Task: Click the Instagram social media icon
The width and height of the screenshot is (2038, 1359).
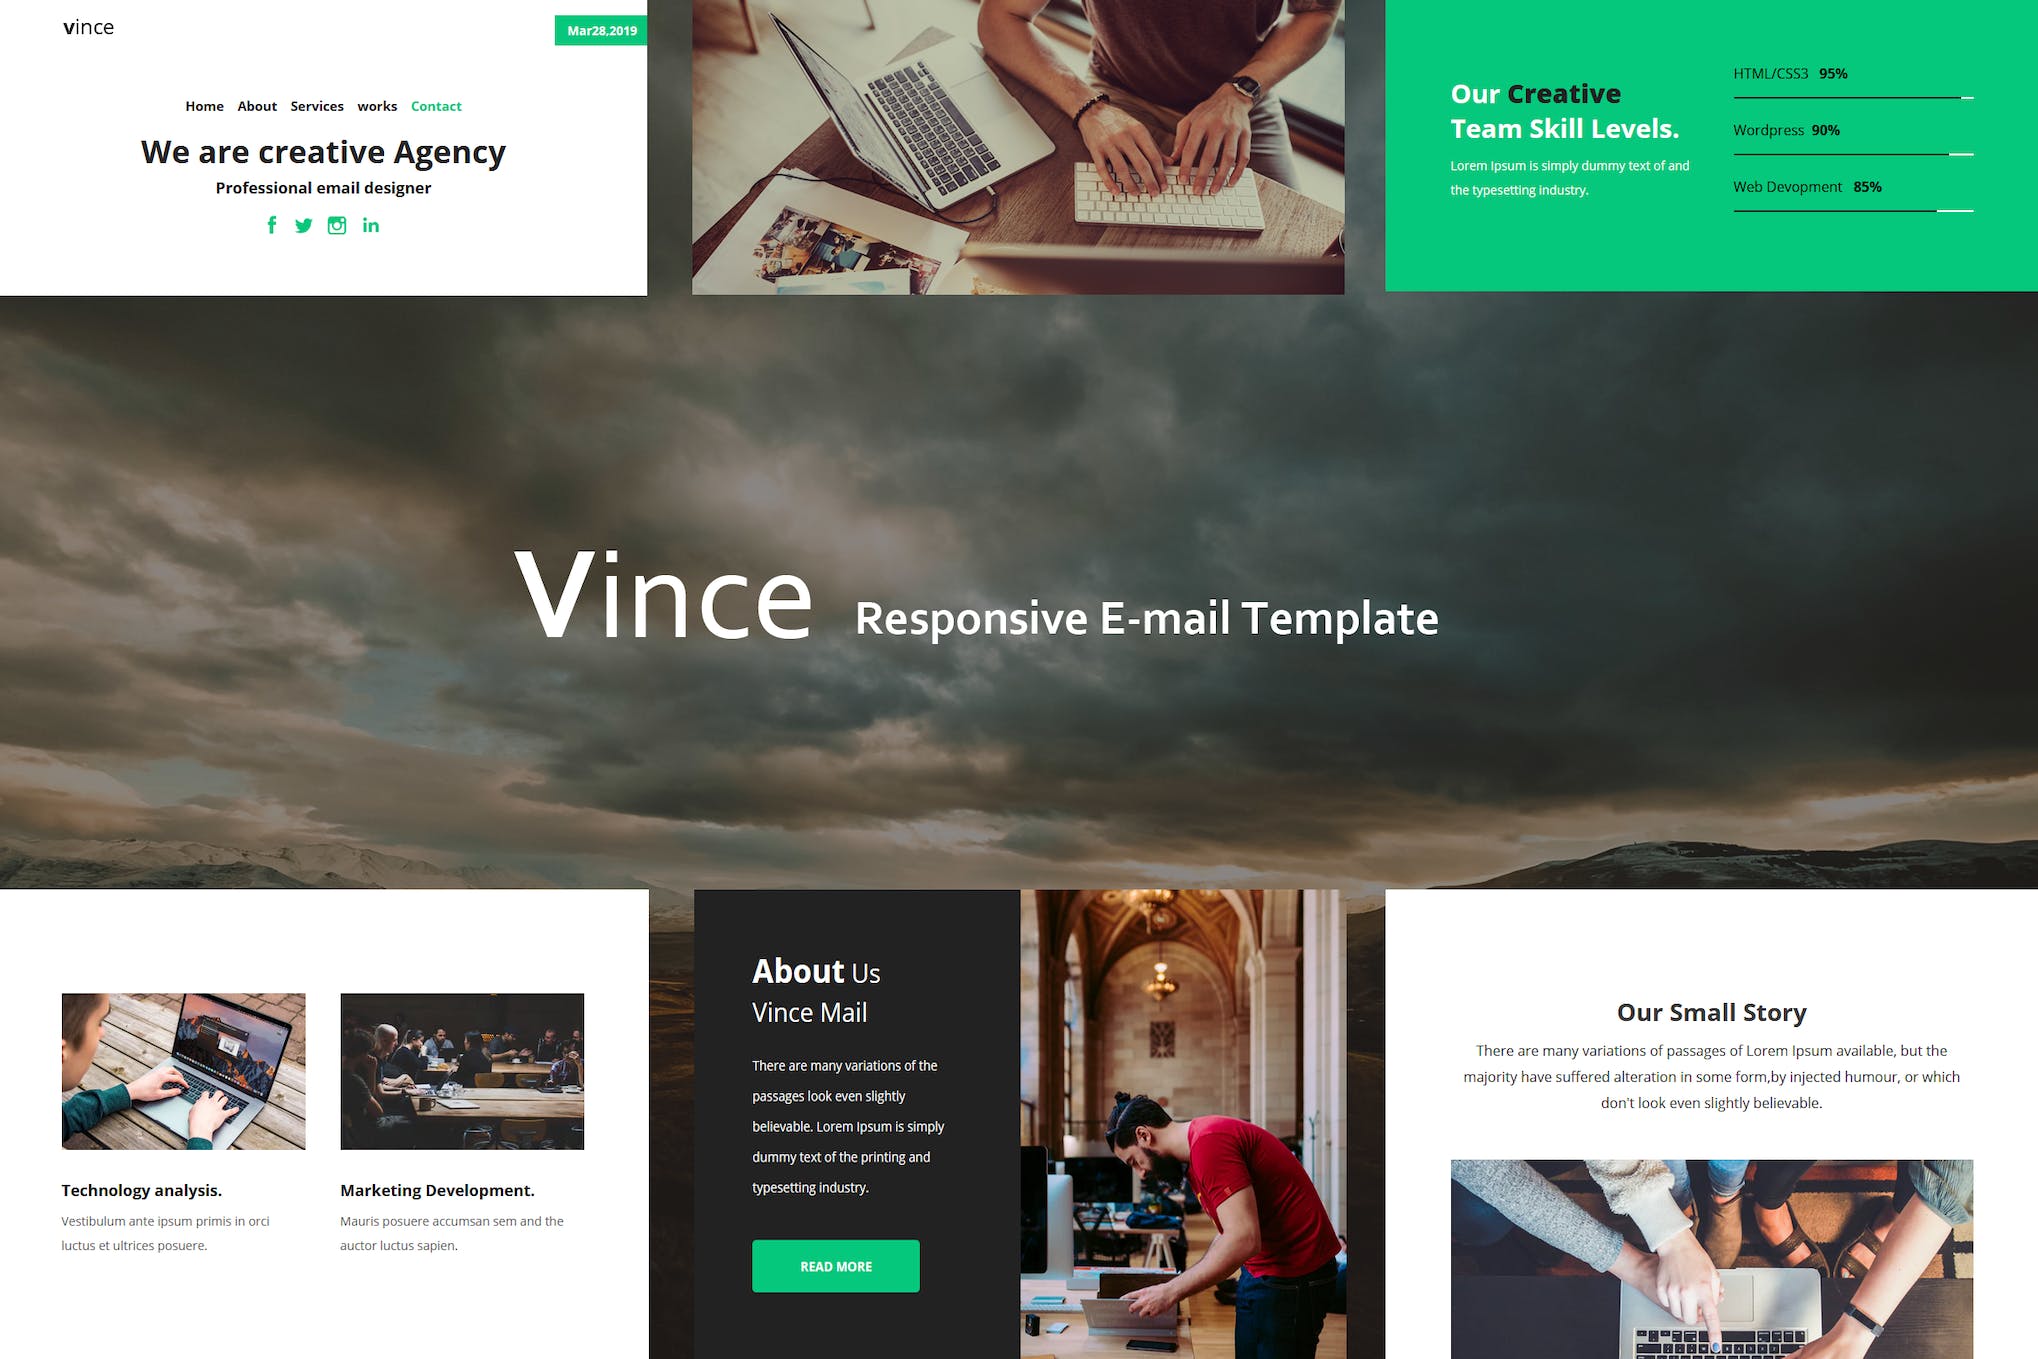Action: tap(335, 224)
